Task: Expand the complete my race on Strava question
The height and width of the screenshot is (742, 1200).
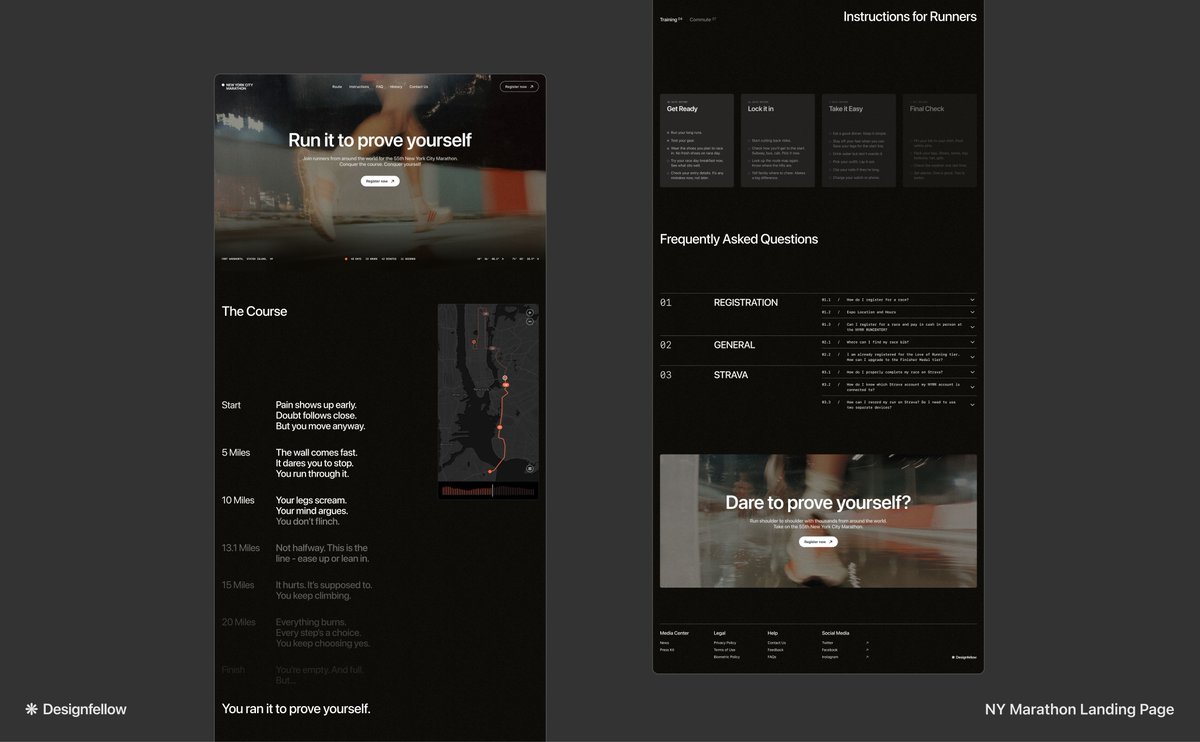Action: [899, 372]
